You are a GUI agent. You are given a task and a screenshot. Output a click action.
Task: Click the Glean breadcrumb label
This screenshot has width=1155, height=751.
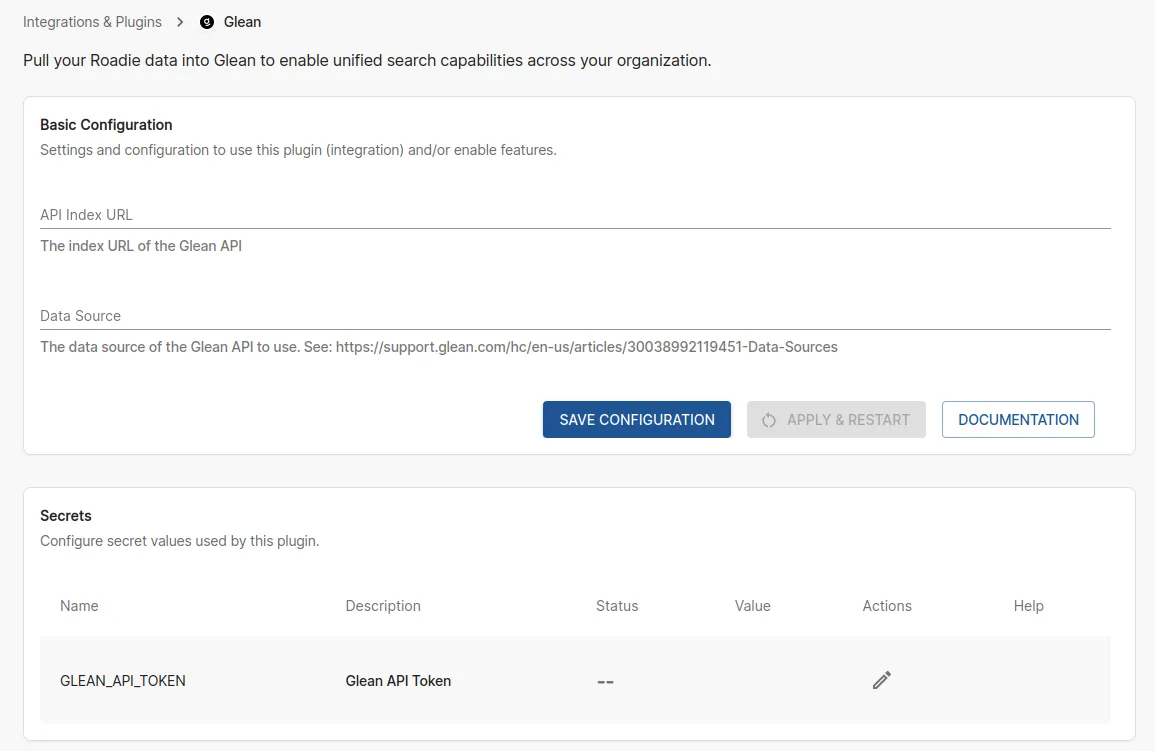243,21
